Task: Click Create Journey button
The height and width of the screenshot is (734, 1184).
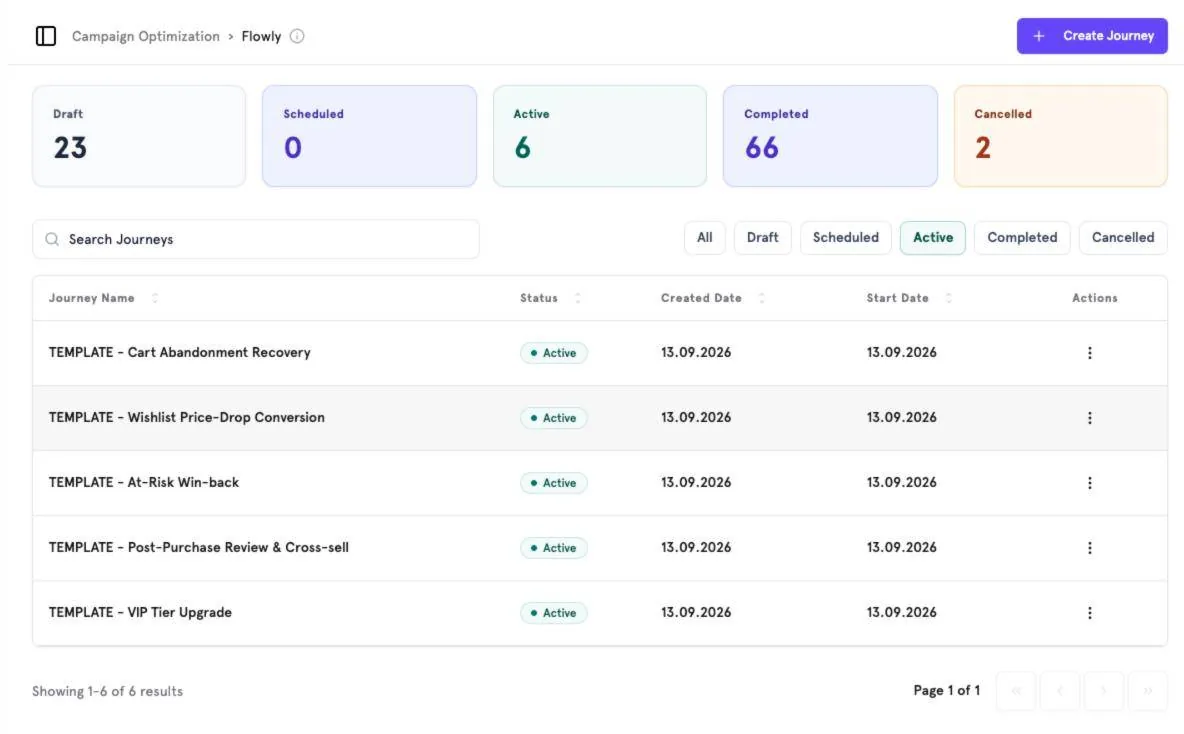Action: (1092, 35)
